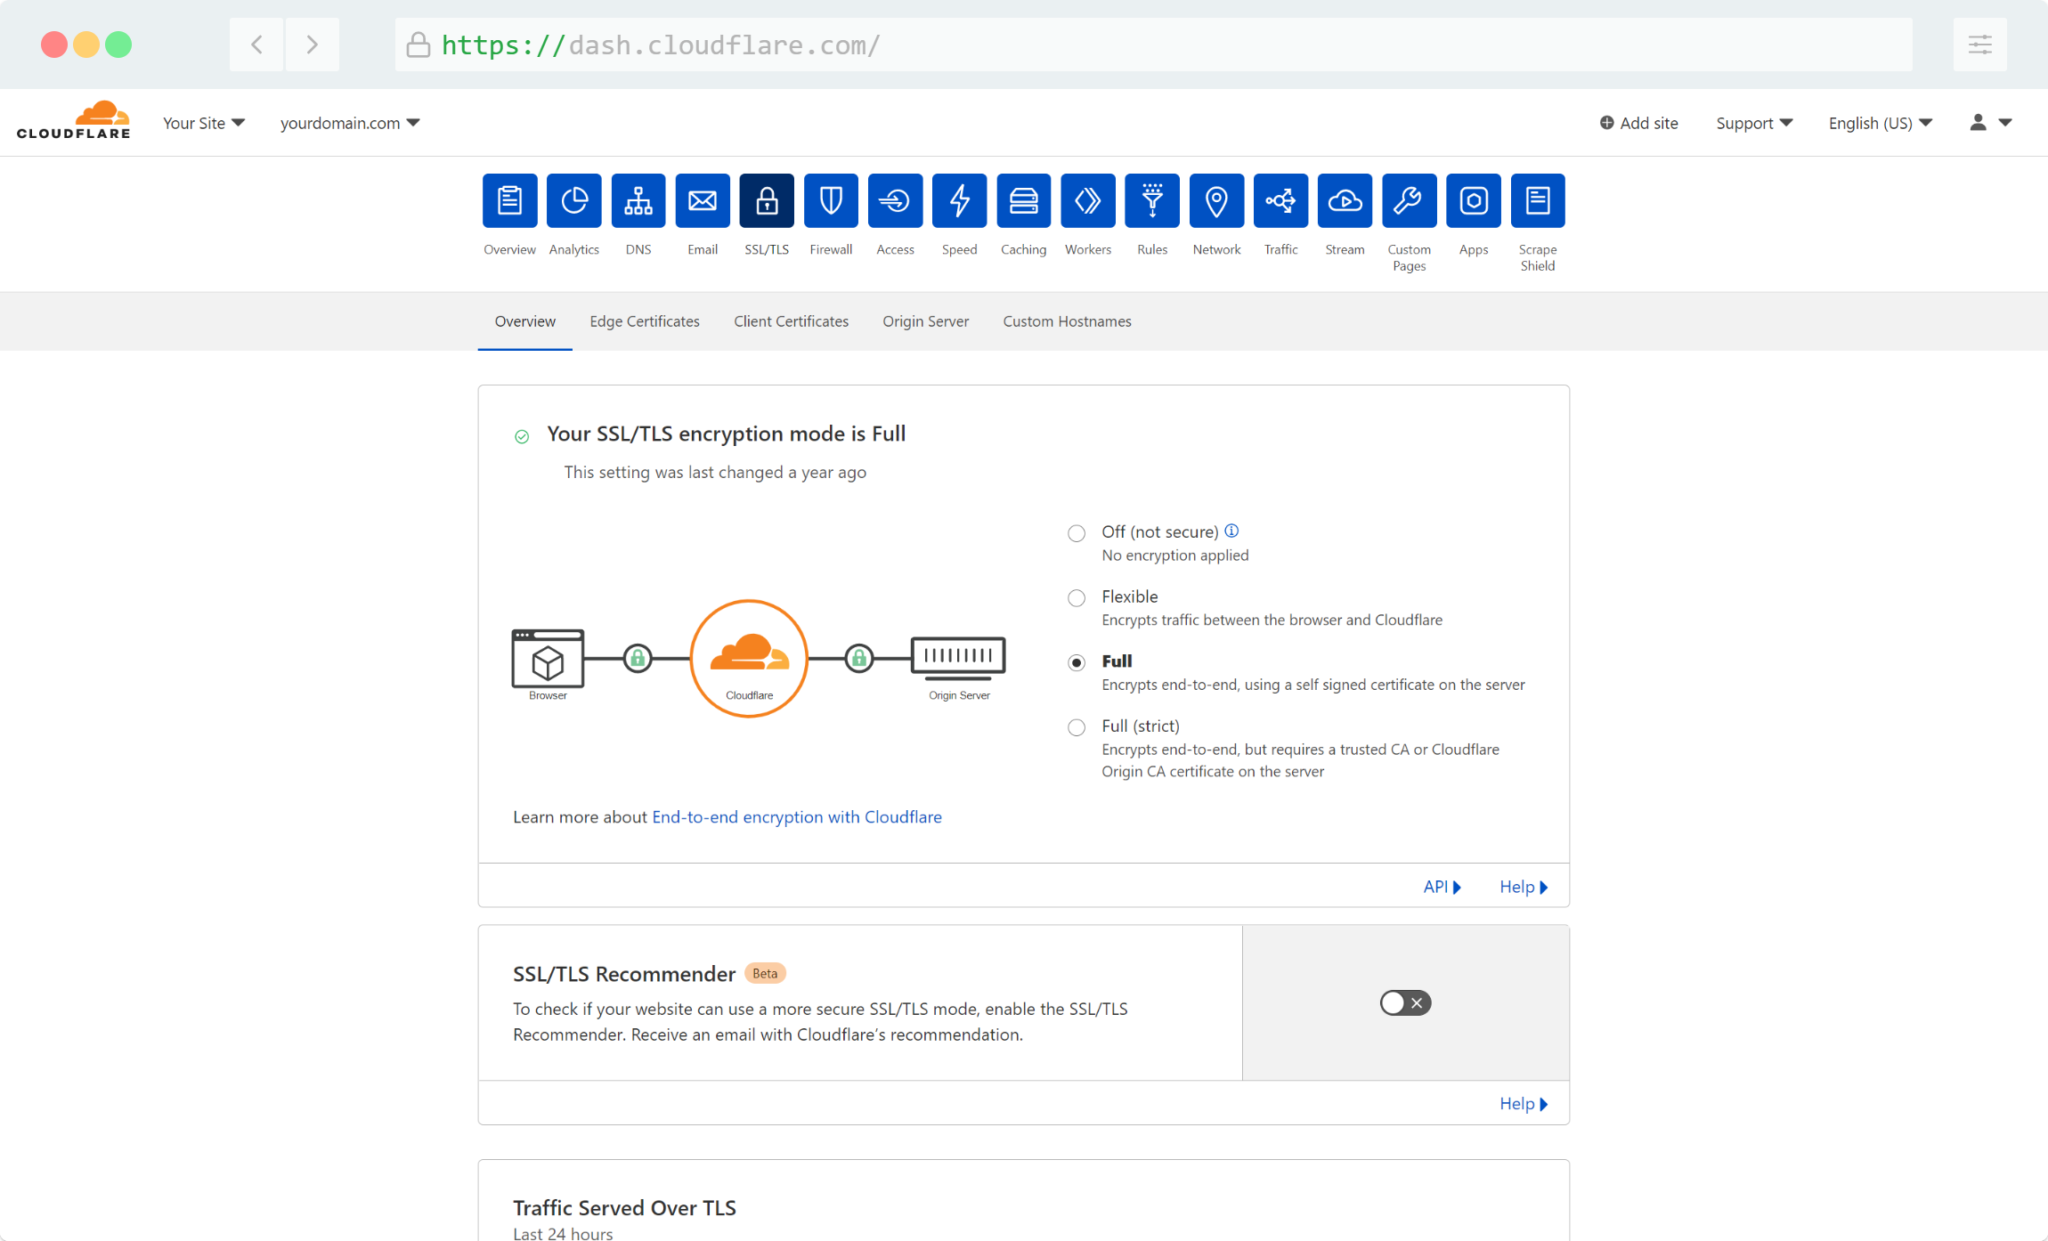The image size is (2048, 1241).
Task: Click the green checkmark status icon
Action: pos(522,436)
